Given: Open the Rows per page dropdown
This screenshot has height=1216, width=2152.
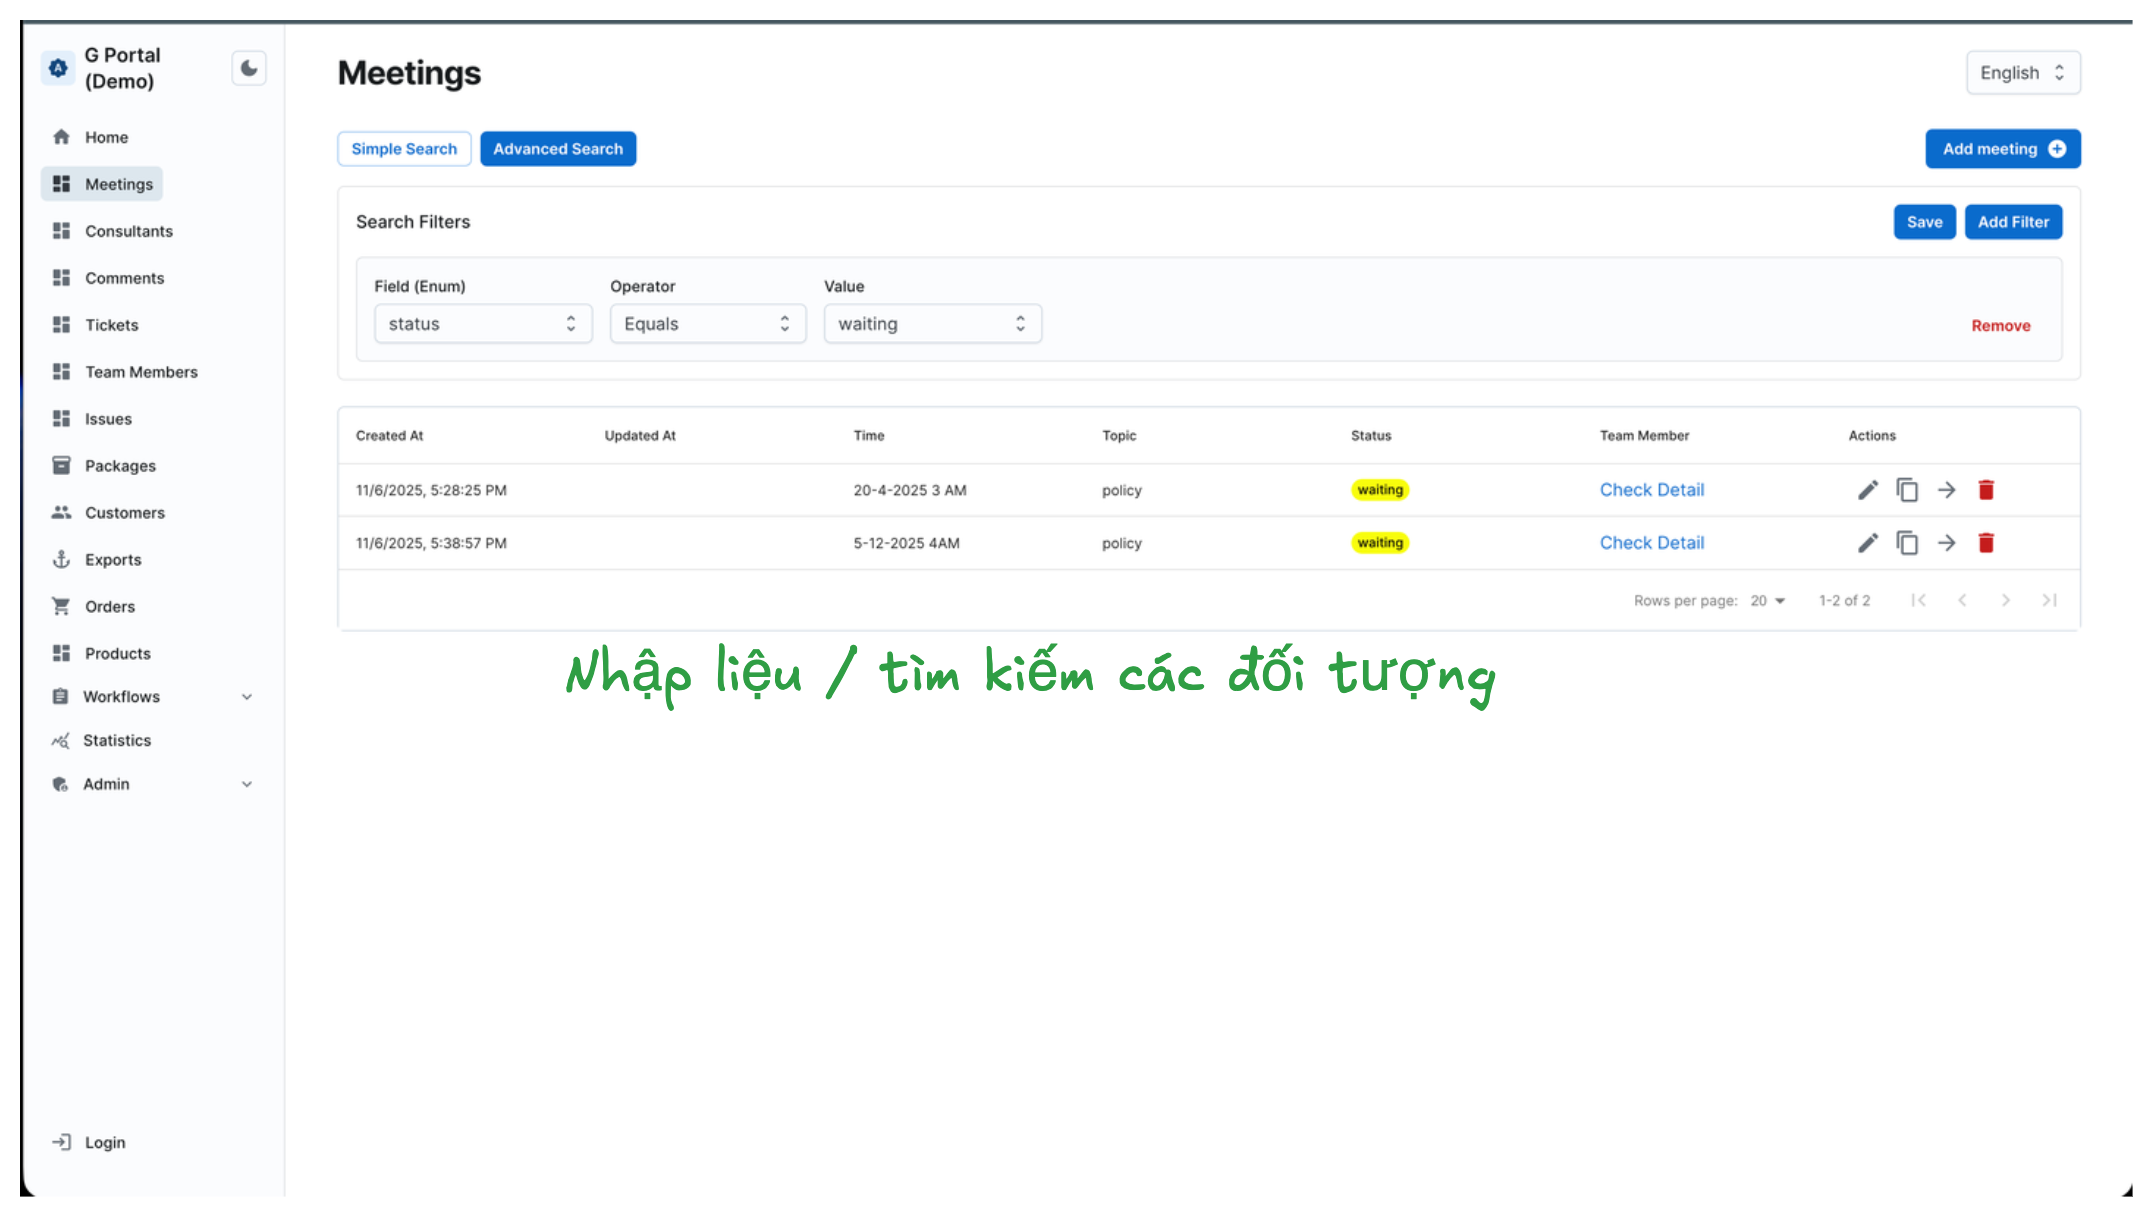Looking at the screenshot, I should click(1766, 600).
